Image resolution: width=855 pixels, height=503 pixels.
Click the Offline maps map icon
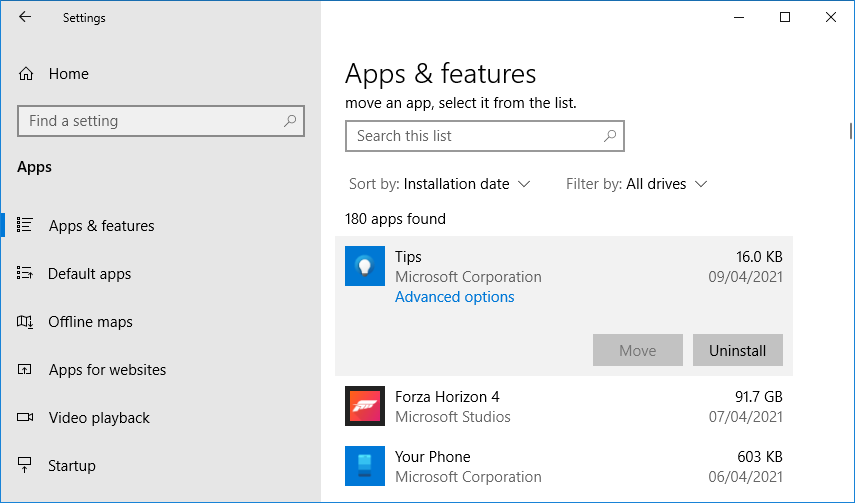coord(26,322)
